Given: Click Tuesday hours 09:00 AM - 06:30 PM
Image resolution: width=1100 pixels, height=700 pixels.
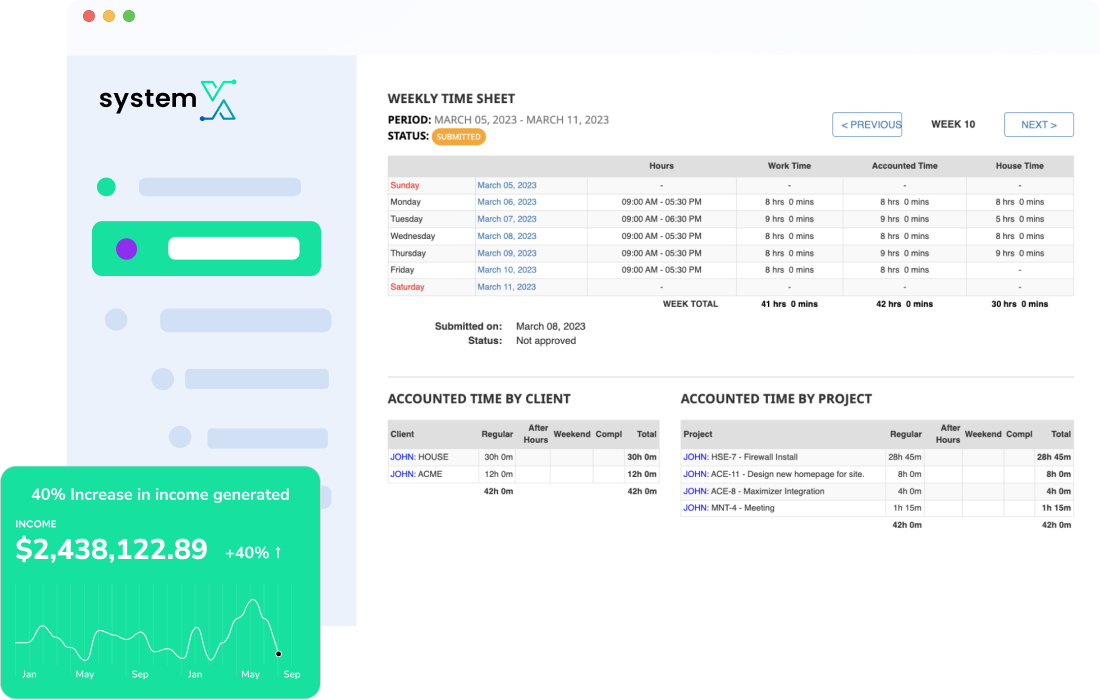Looking at the screenshot, I should (662, 219).
